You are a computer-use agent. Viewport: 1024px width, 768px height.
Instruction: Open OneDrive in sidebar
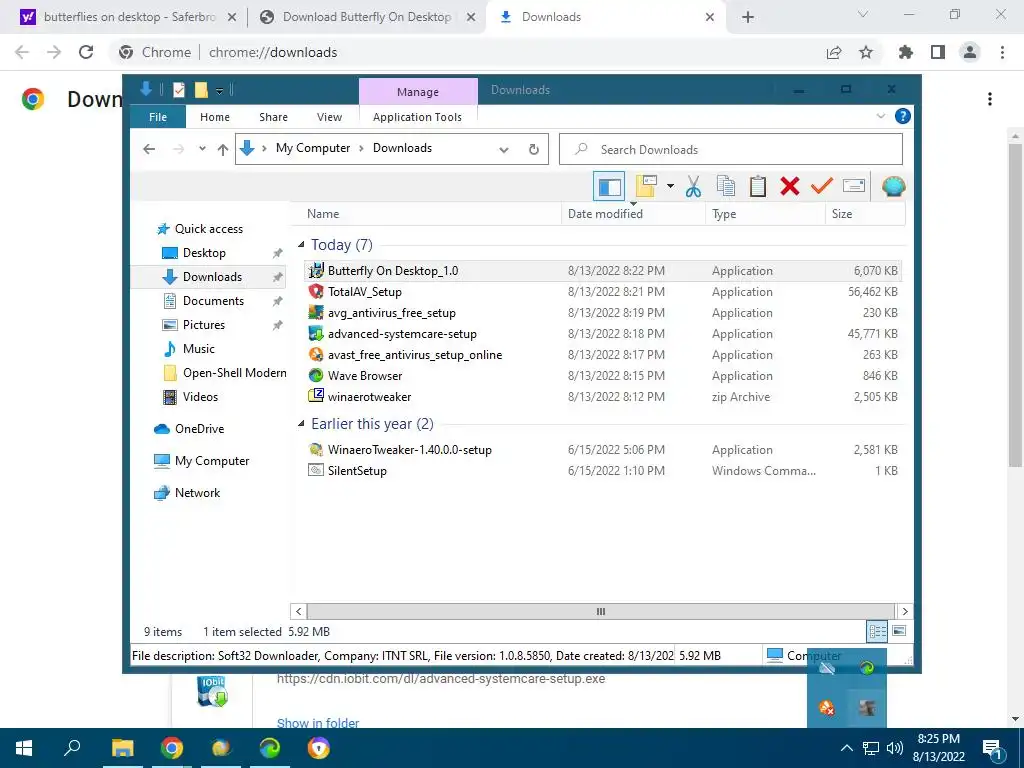click(x=199, y=428)
